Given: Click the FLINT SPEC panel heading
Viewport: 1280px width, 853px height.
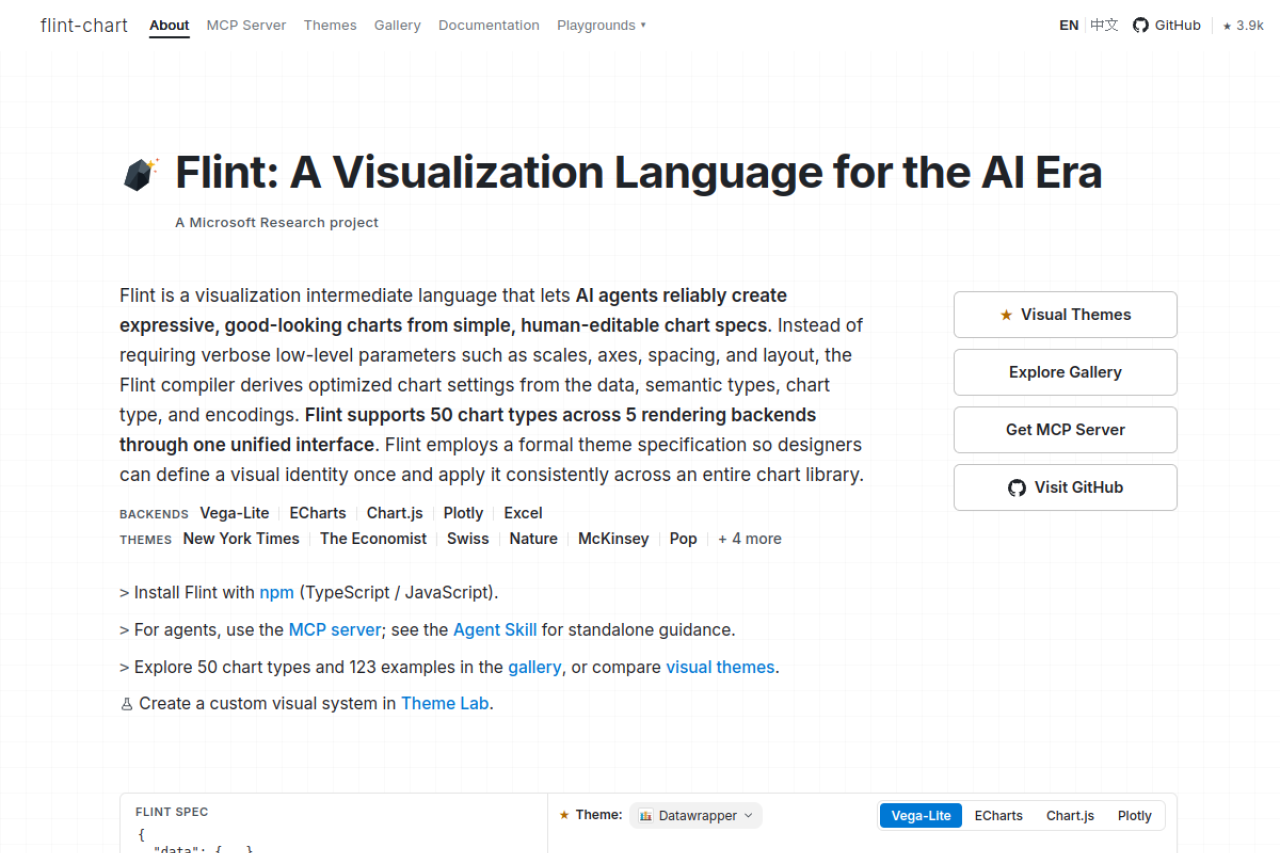Looking at the screenshot, I should pos(172,813).
